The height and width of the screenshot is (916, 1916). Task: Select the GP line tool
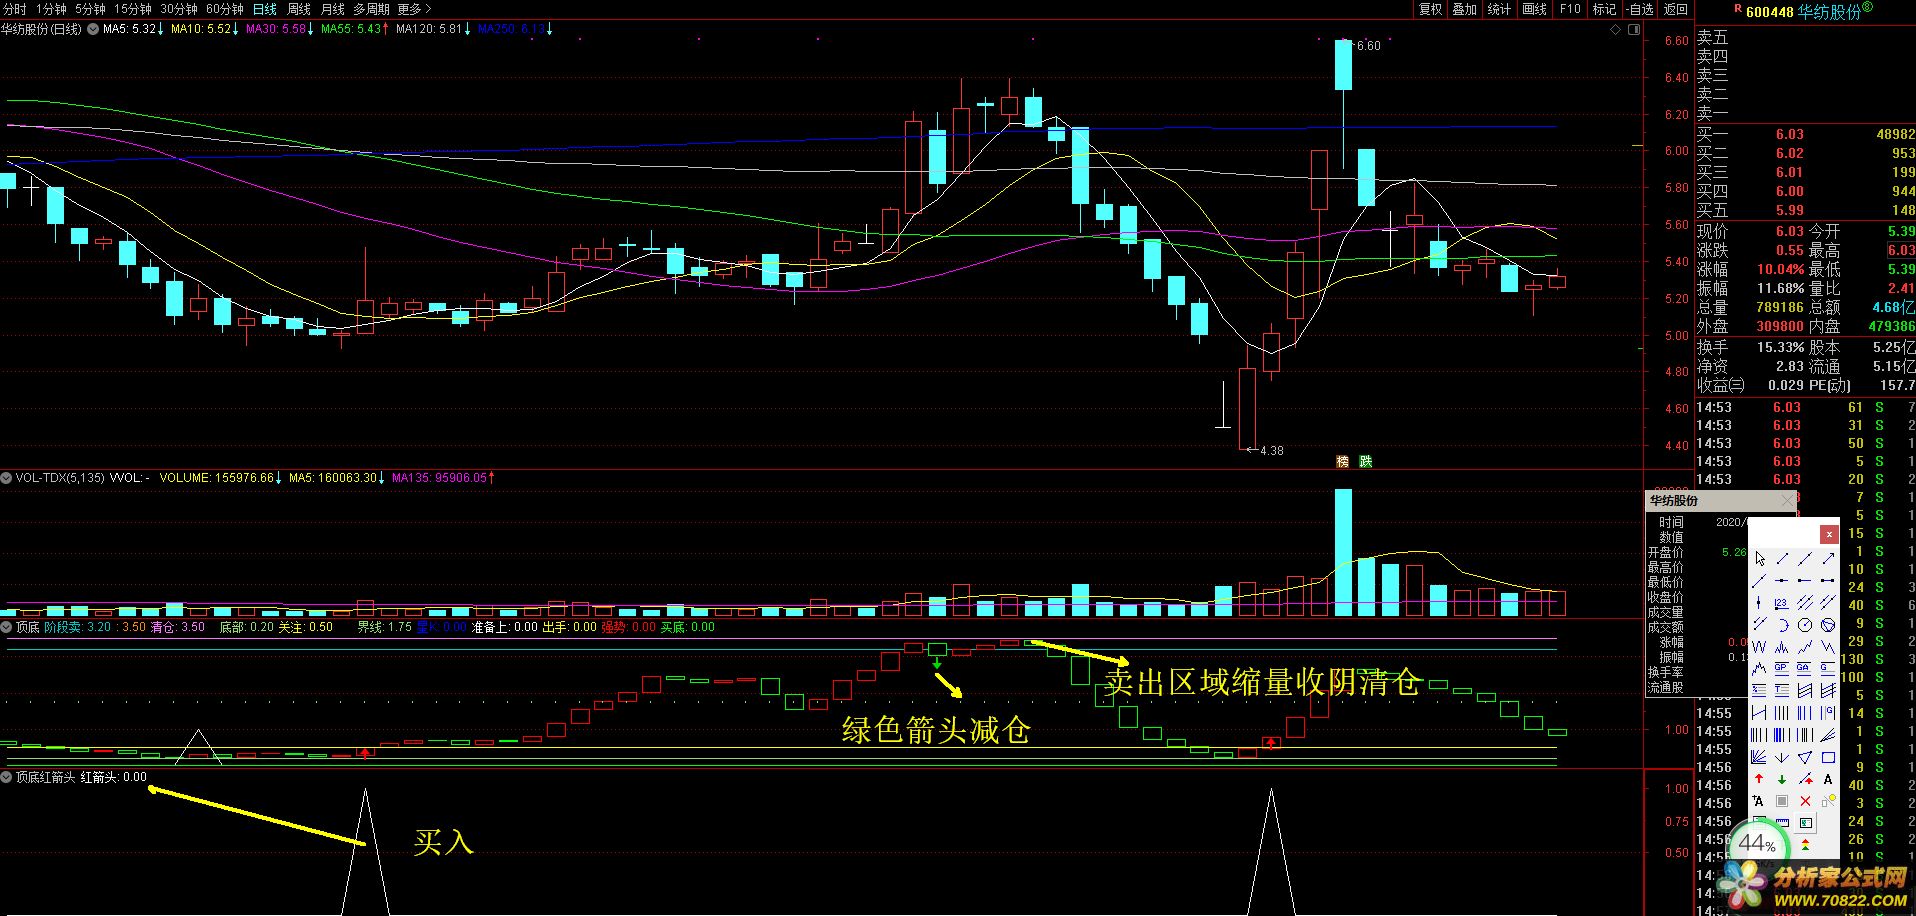pos(1782,669)
